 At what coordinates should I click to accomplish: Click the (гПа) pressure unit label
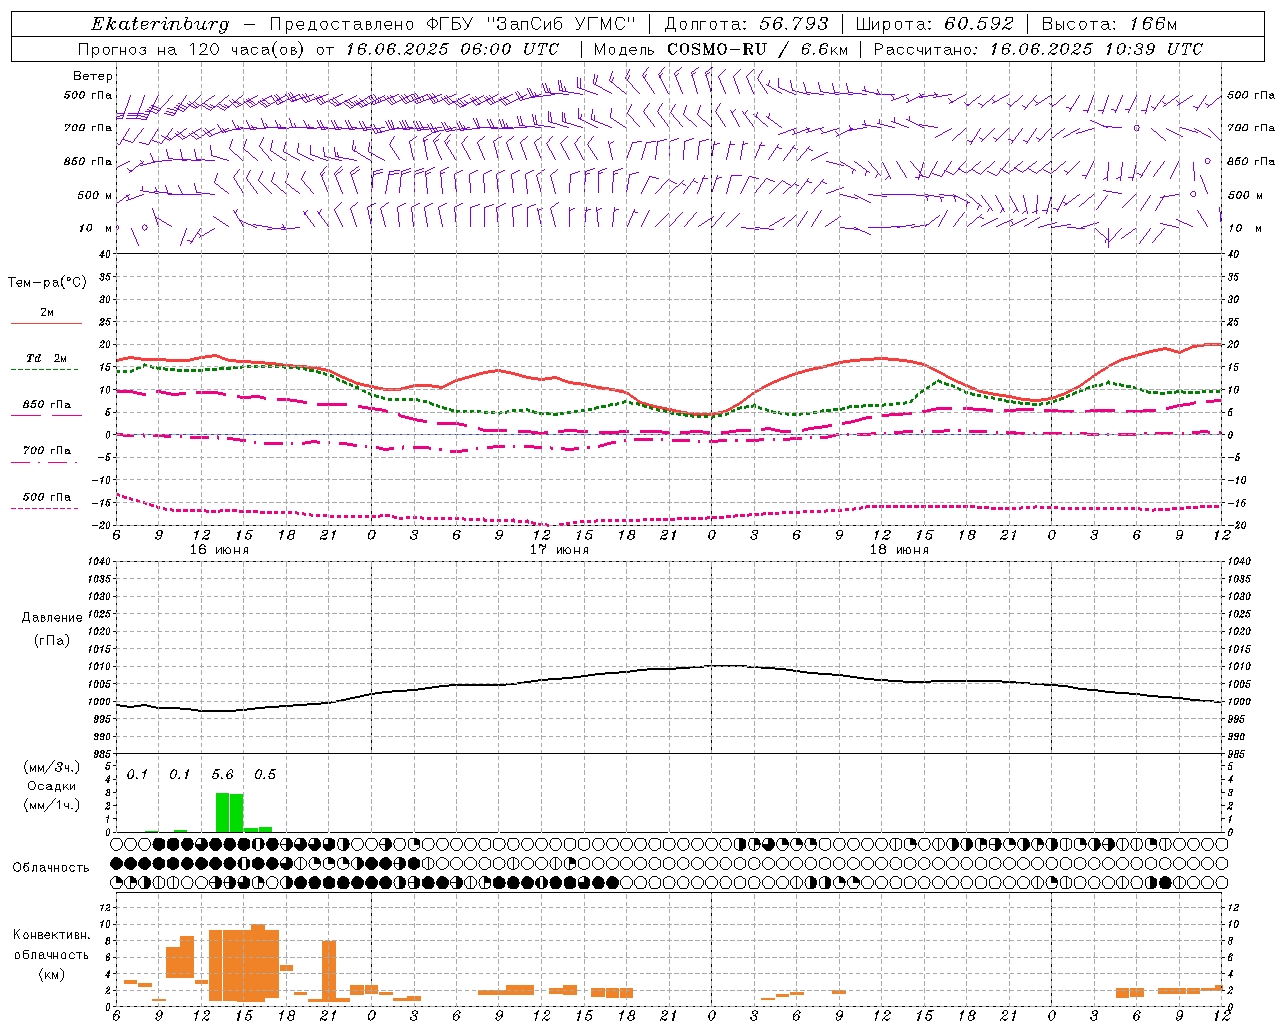click(x=51, y=640)
